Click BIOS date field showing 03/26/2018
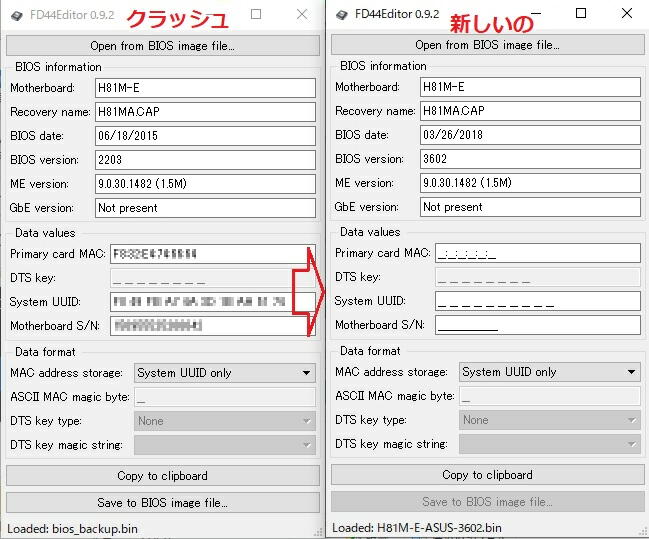Image resolution: width=649 pixels, height=539 pixels. [x=530, y=135]
